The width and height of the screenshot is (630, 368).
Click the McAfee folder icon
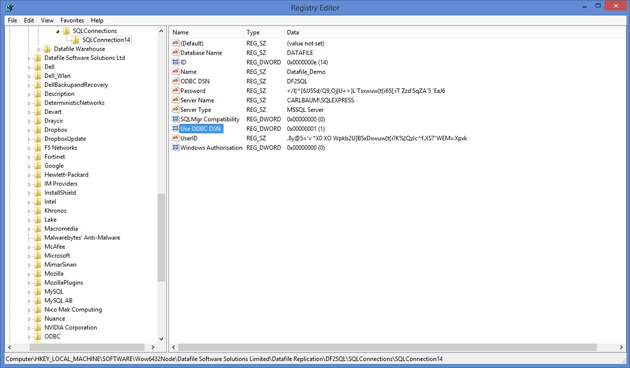(38, 247)
